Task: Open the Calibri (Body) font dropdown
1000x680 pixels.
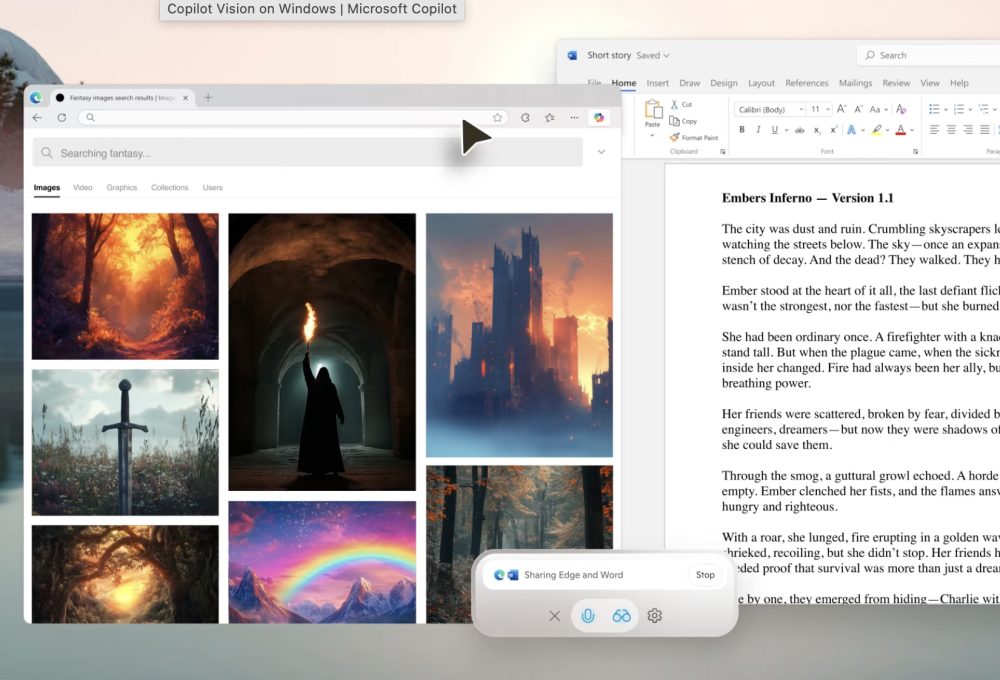Action: click(802, 110)
